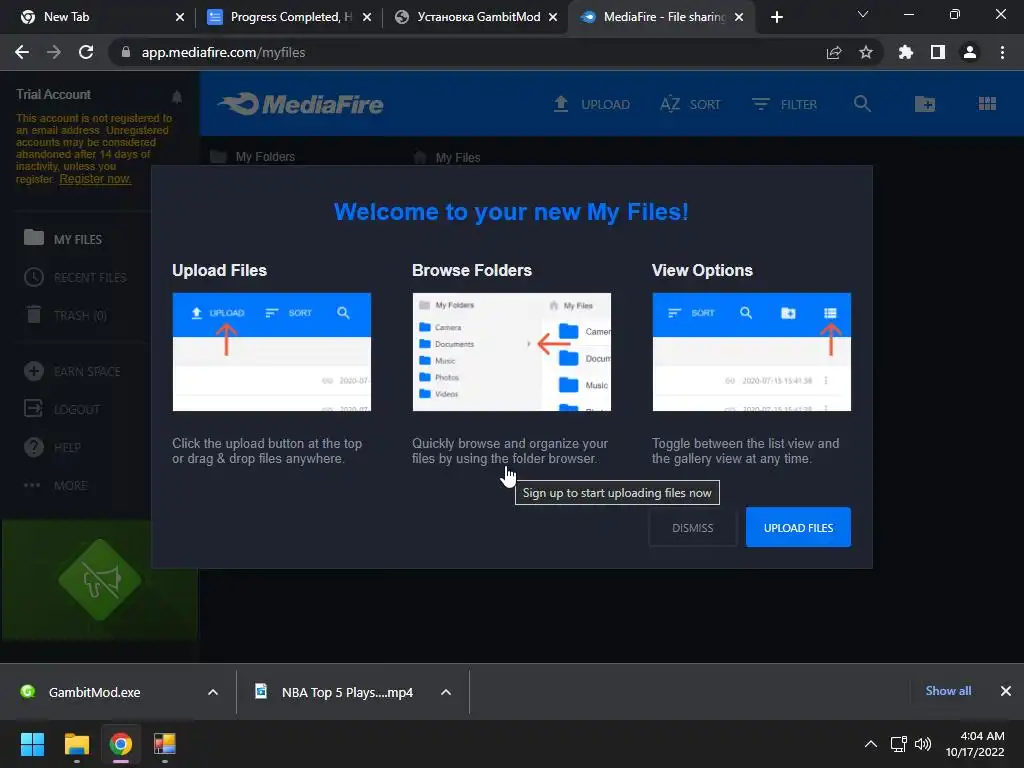Viewport: 1024px width, 768px height.
Task: Go back in browser
Action: [x=22, y=52]
